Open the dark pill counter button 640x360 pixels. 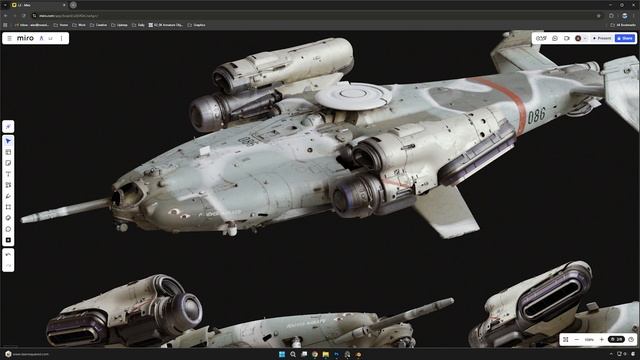click(x=616, y=339)
